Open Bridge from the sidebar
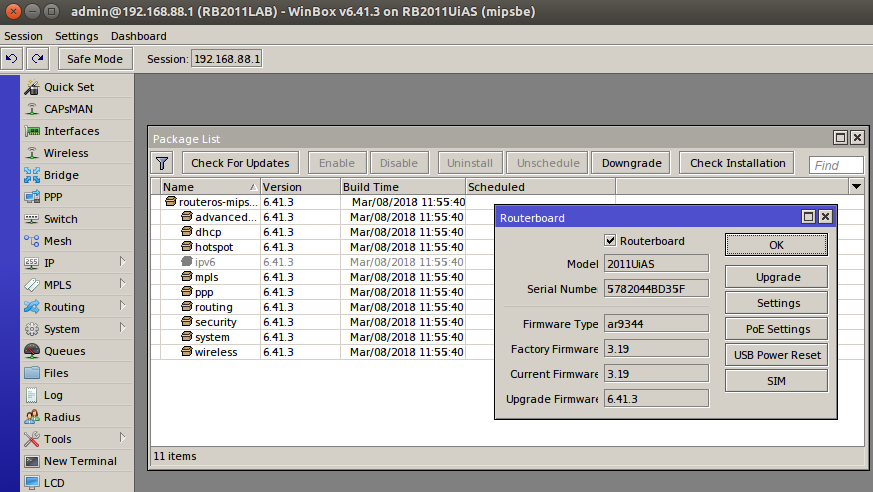This screenshot has width=873, height=492. click(x=61, y=175)
